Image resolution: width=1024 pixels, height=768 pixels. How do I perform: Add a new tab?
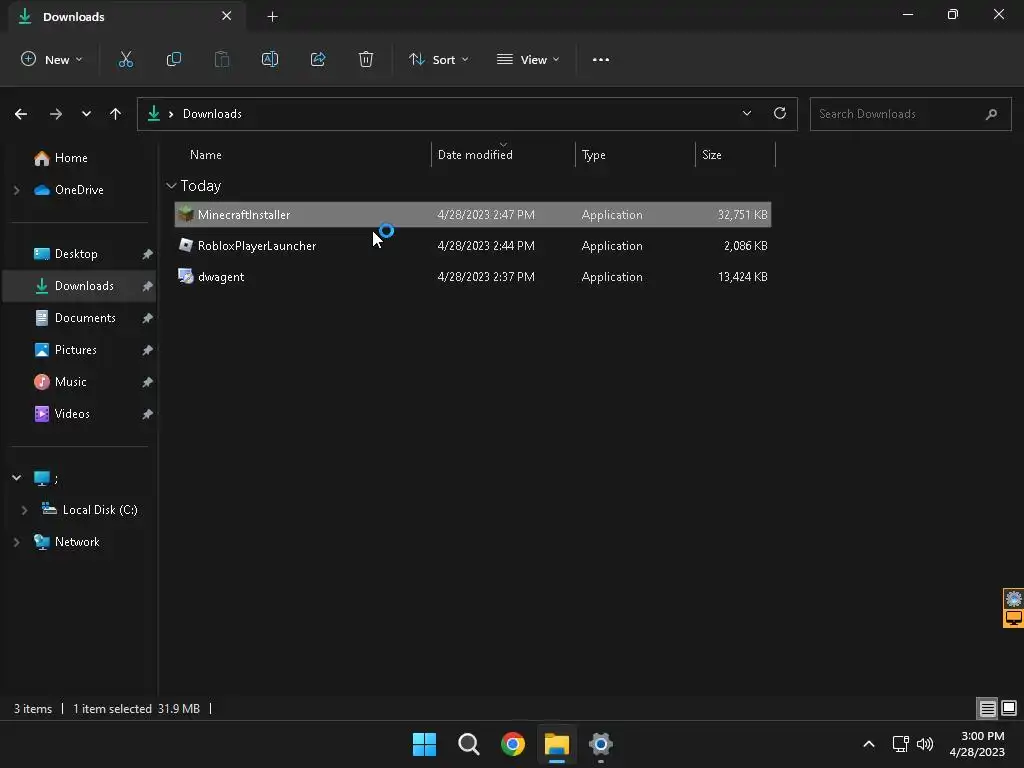[272, 17]
